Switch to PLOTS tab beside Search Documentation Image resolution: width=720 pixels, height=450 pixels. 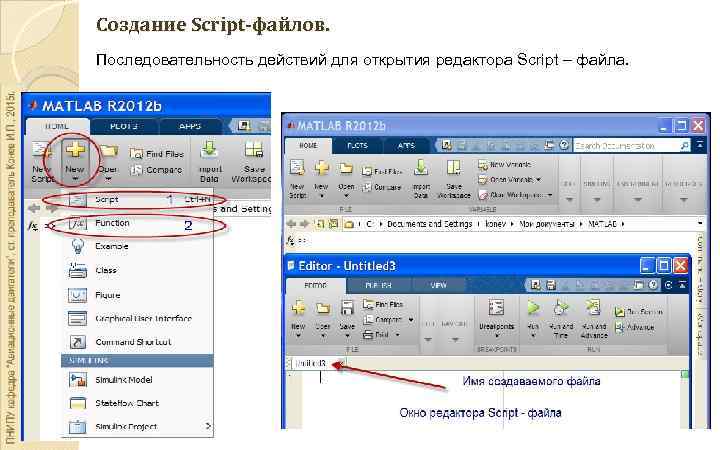point(357,145)
